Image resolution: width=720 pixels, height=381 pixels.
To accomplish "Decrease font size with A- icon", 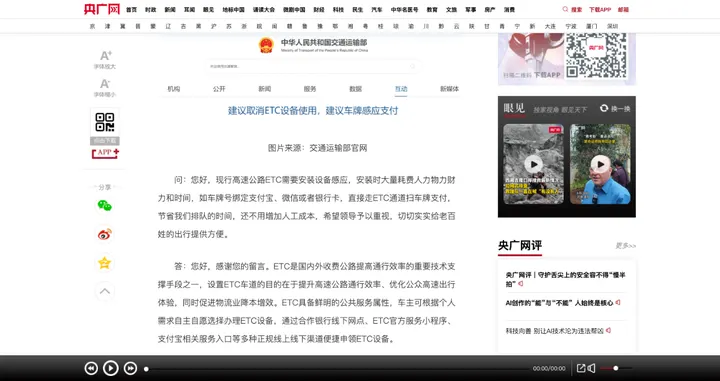I will [105, 84].
